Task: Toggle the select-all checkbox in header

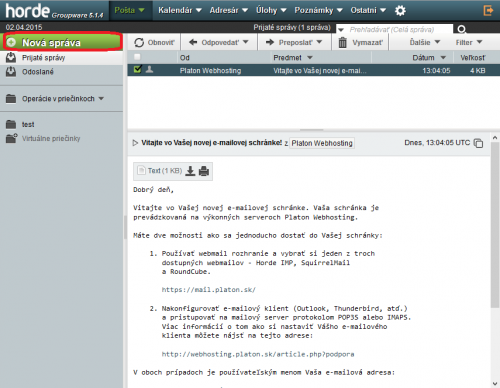Action: [x=137, y=57]
